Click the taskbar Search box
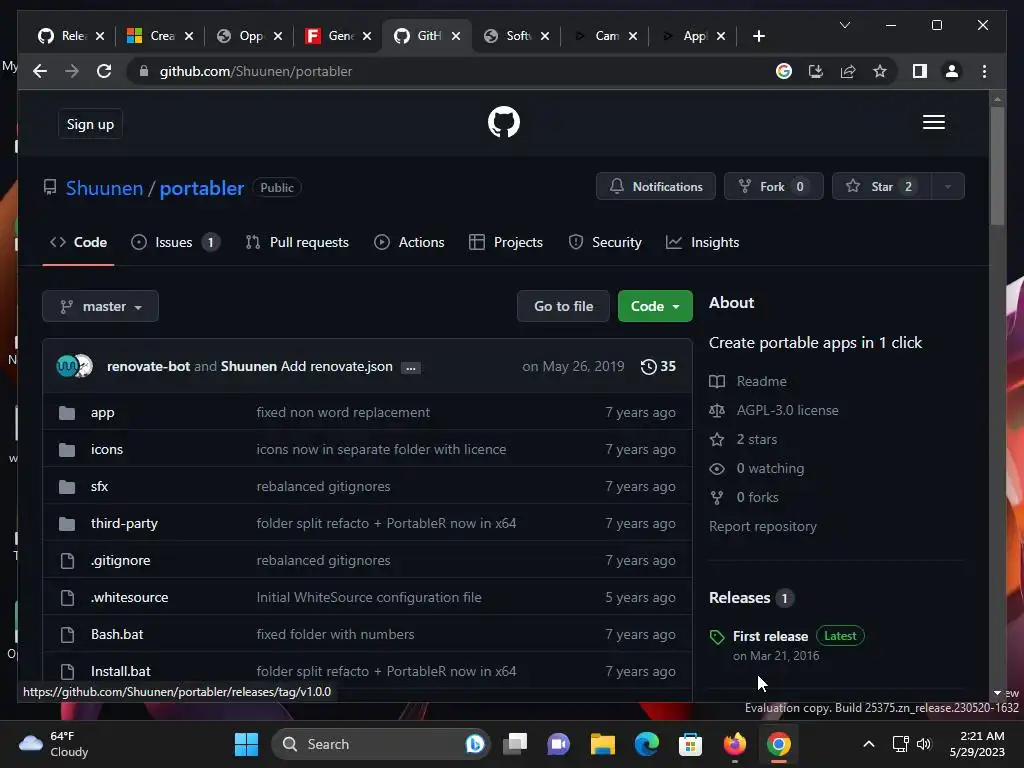Viewport: 1024px width, 768px height. [x=381, y=744]
